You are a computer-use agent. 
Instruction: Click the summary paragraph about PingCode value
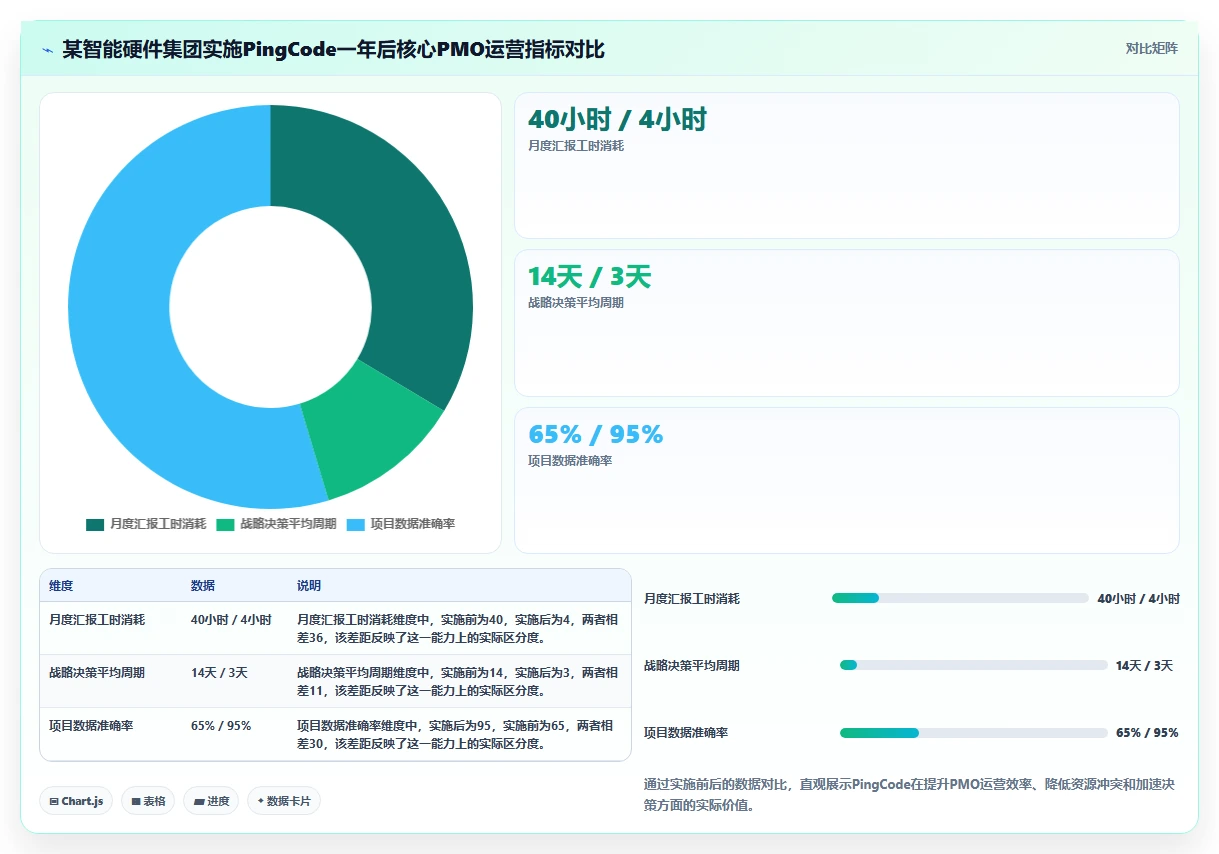coord(909,795)
